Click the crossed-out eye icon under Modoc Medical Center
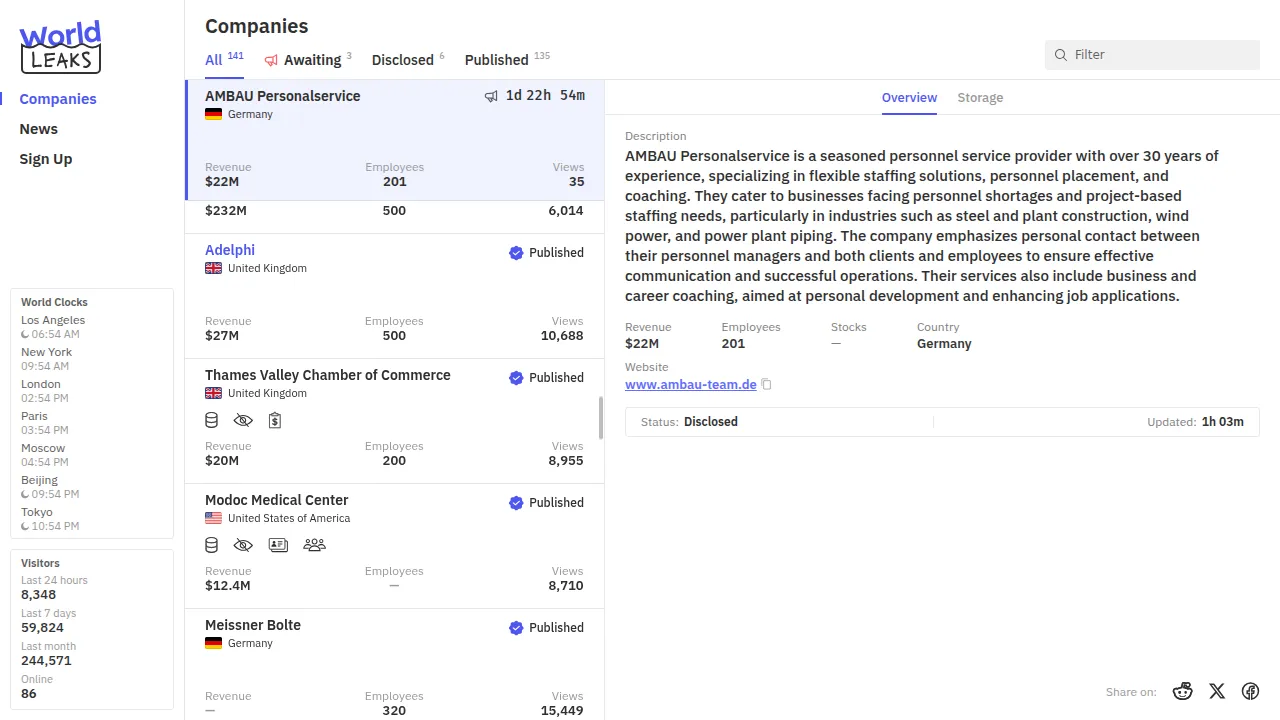 pos(243,545)
